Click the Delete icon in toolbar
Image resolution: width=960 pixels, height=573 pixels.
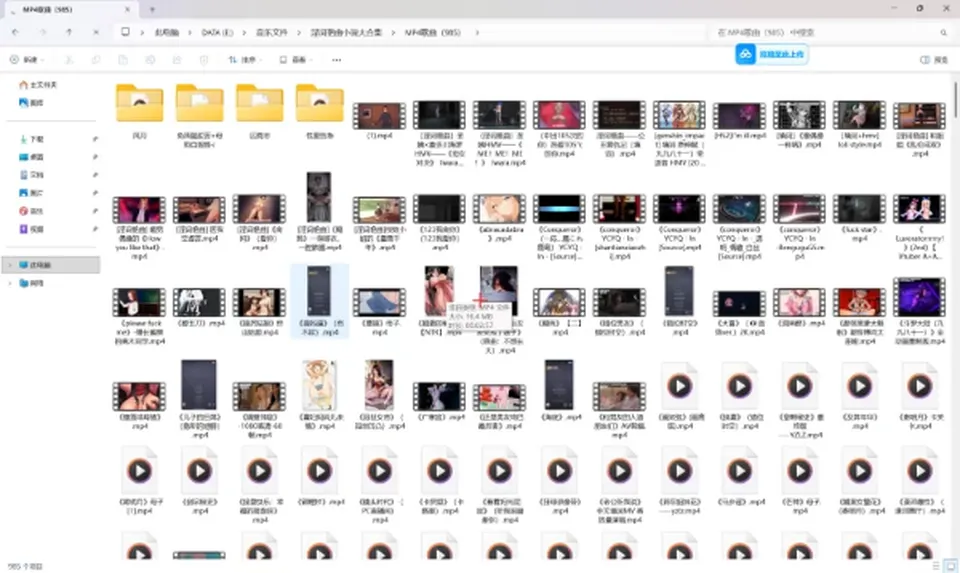[x=204, y=60]
